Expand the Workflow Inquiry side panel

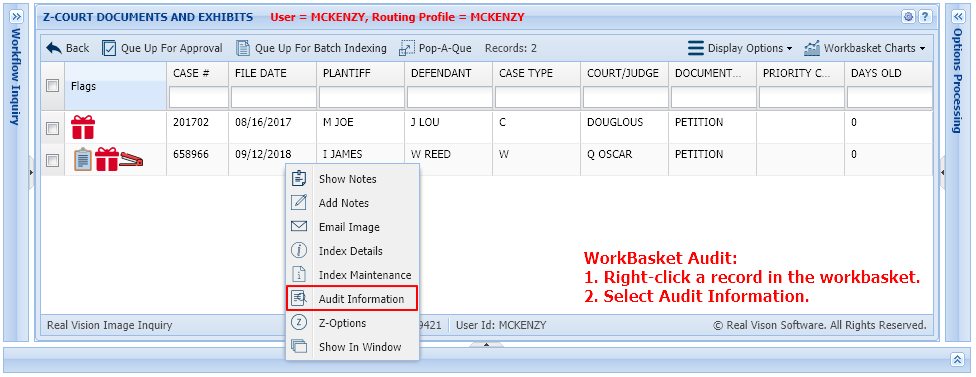17,17
